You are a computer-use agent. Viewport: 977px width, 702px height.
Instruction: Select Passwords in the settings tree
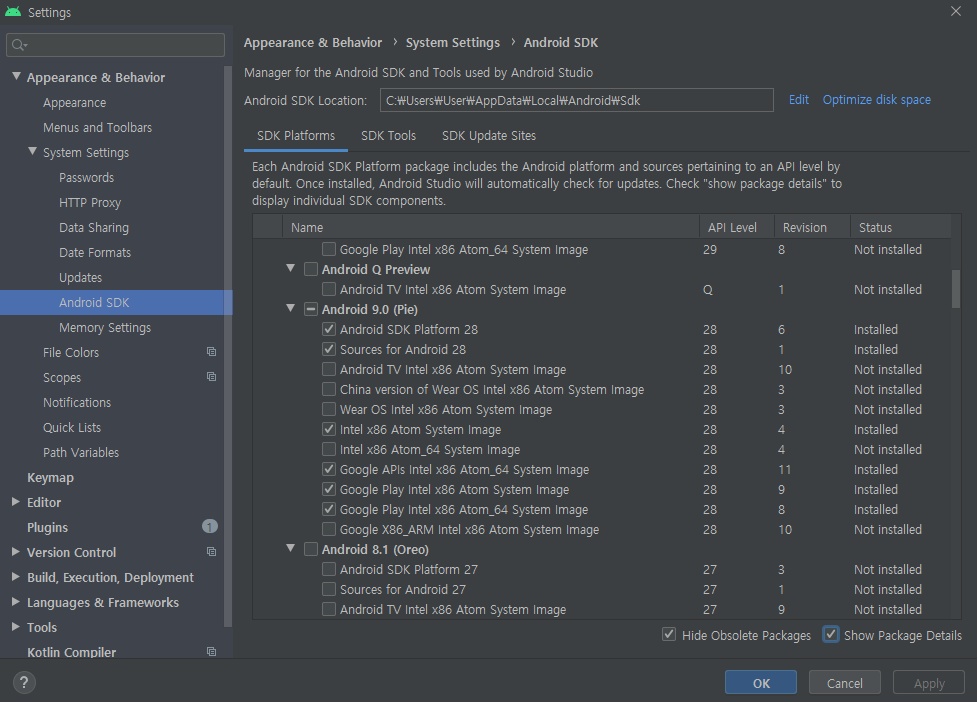point(86,178)
